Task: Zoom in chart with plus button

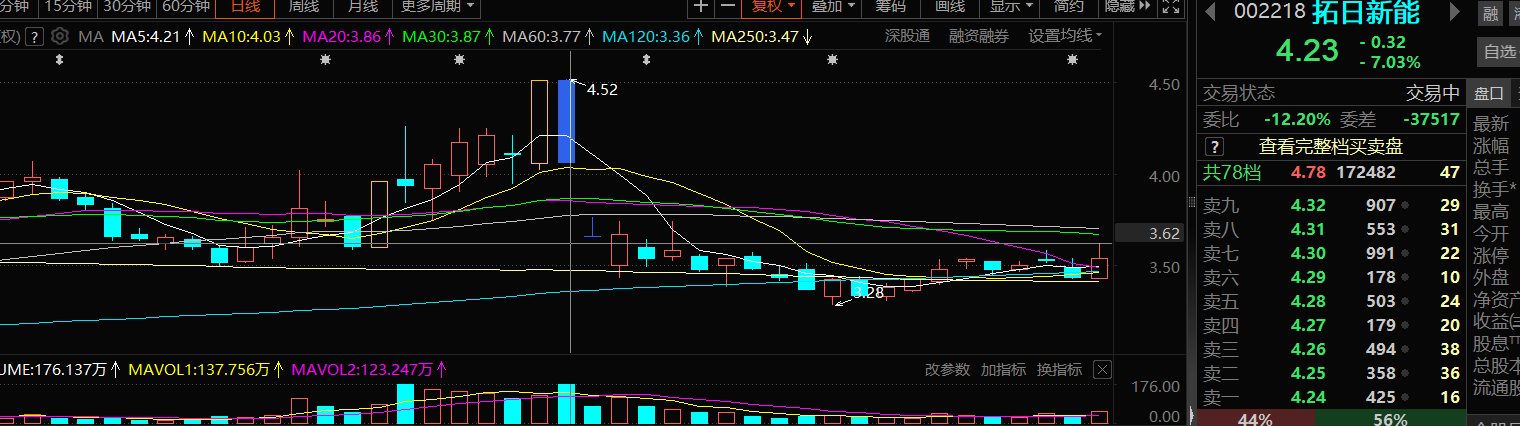Action: coord(701,7)
